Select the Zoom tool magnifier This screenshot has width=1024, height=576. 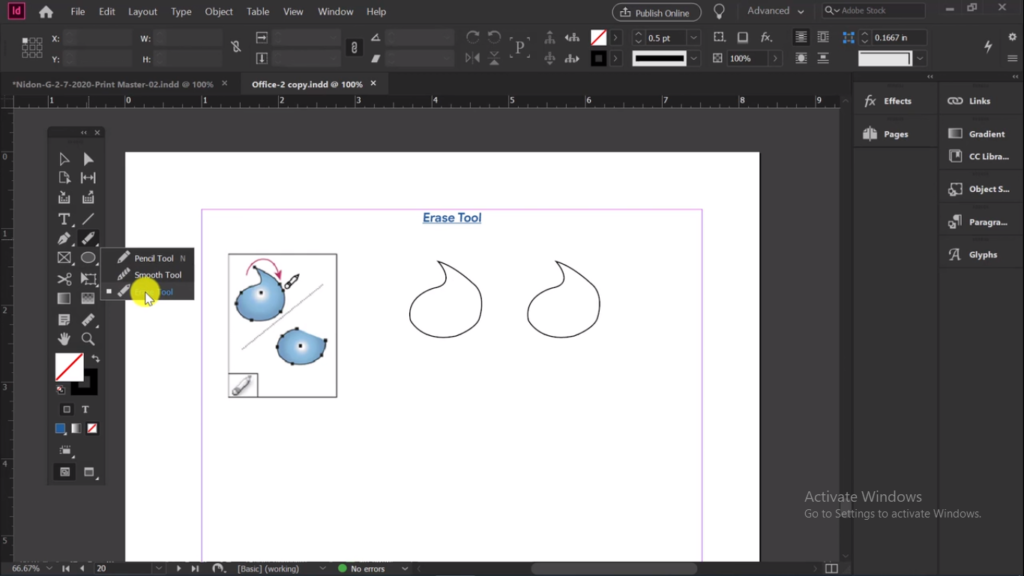coord(88,339)
